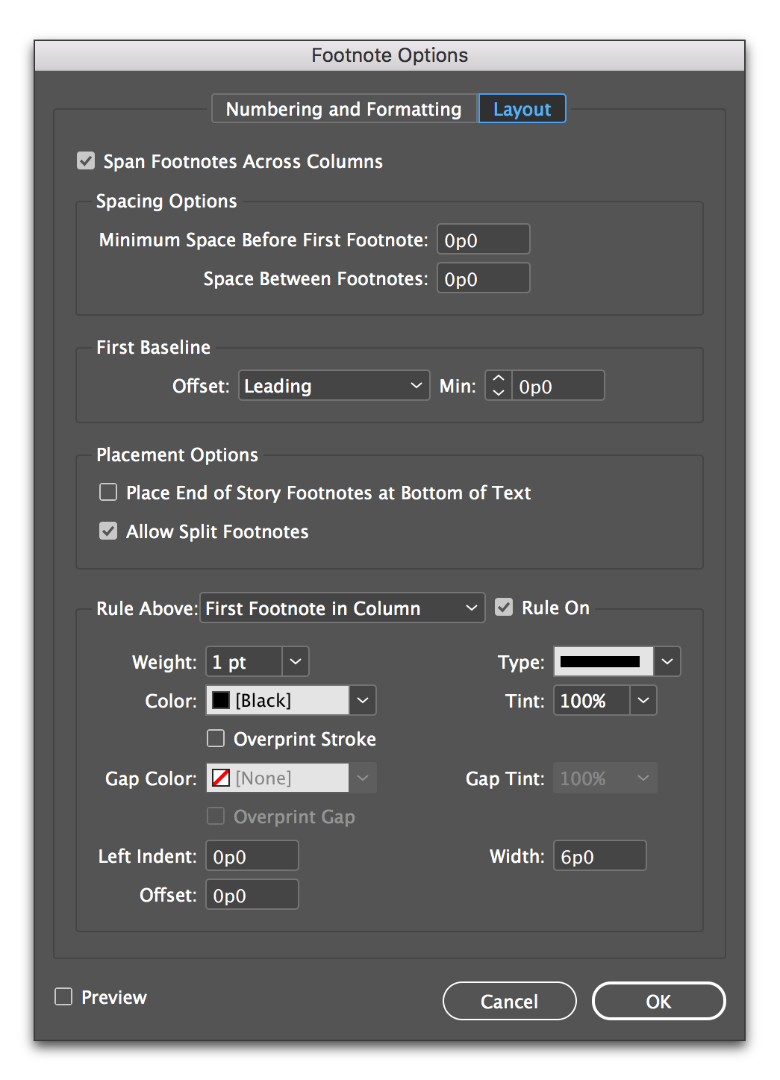The width and height of the screenshot is (780, 1080).
Task: Uncheck the Rule On checkbox
Action: click(503, 607)
